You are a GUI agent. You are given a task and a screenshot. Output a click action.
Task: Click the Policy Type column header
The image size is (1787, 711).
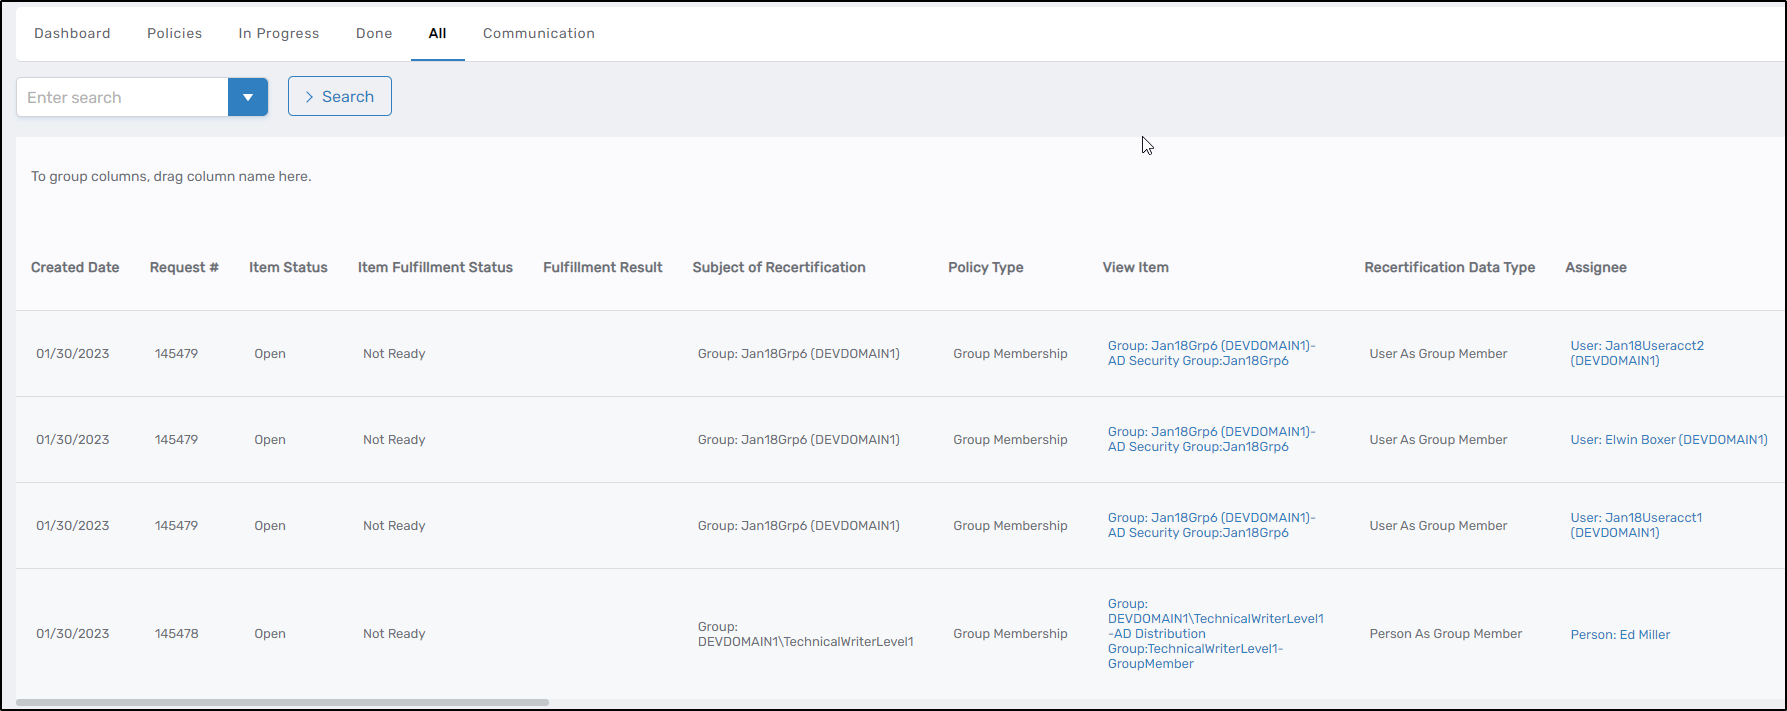985,267
